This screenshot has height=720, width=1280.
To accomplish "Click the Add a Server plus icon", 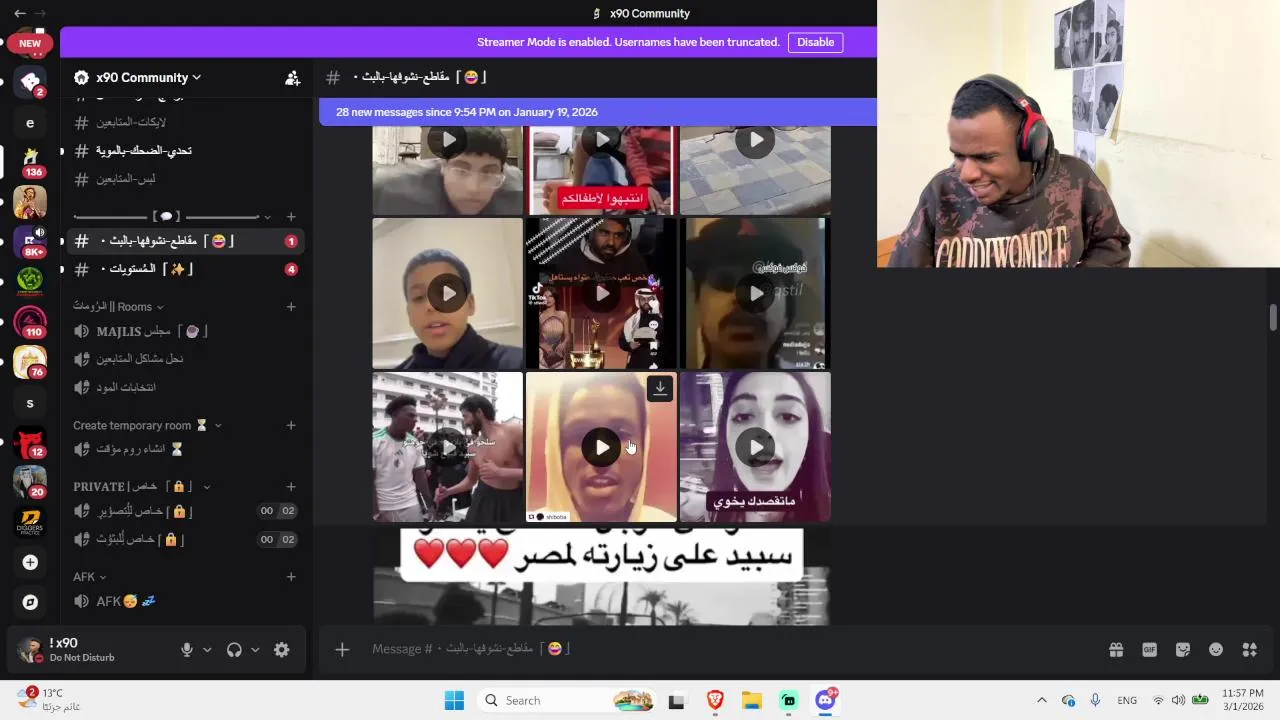I will pos(30,563).
